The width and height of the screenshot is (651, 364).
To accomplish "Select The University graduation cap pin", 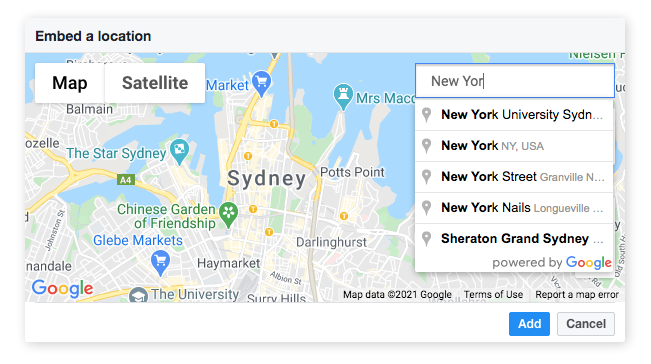I will pos(138,295).
